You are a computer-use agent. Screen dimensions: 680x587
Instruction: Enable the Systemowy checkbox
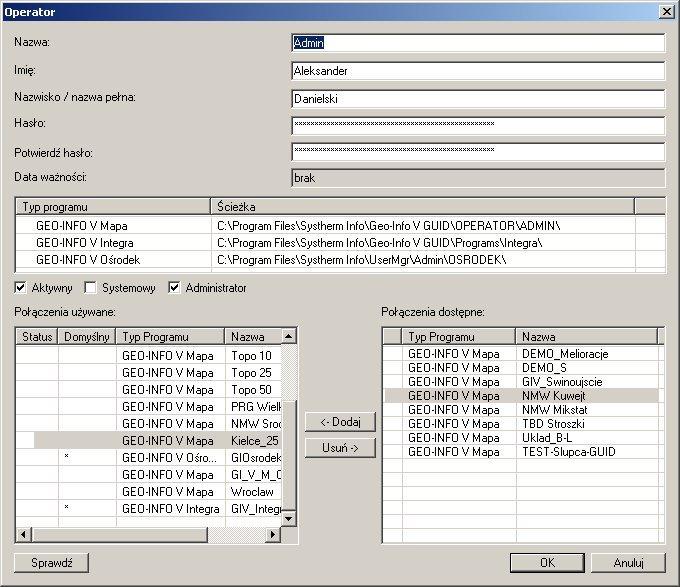point(90,287)
